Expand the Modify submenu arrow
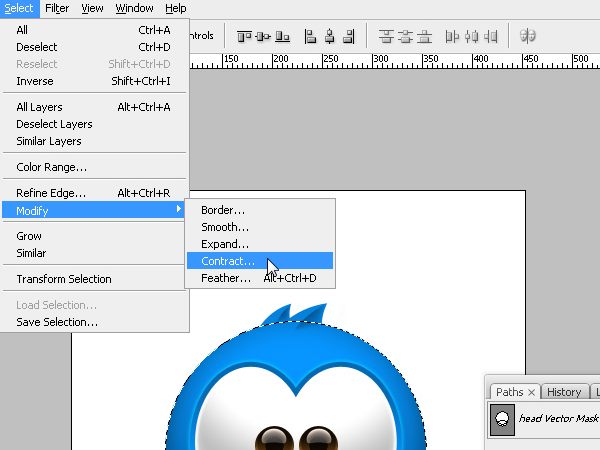Screen dimensions: 600x450 (178, 209)
